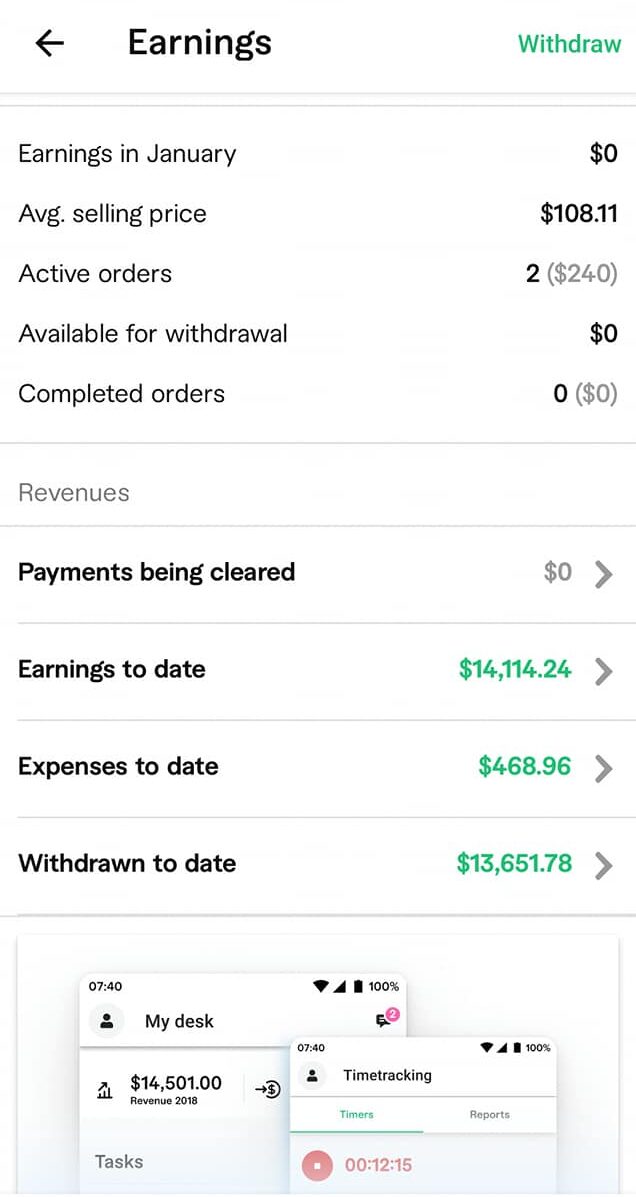The width and height of the screenshot is (636, 1197).
Task: Click the Withdrawn to date label
Action: point(127,864)
